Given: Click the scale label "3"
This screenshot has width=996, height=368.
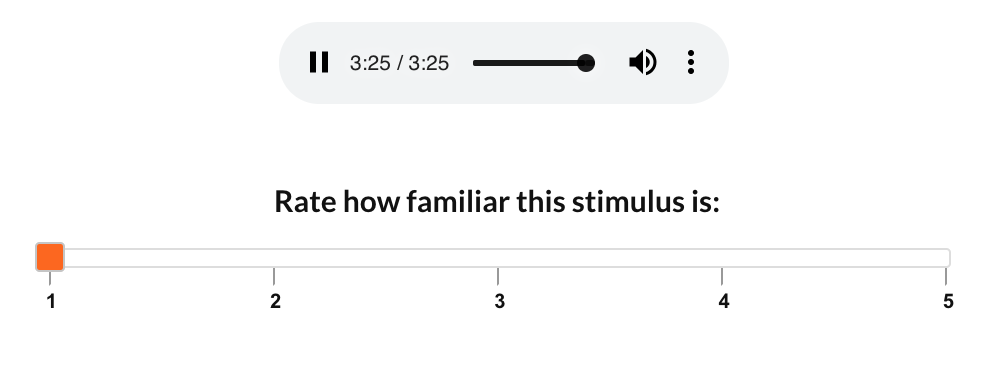Looking at the screenshot, I should pyautogui.click(x=499, y=301).
